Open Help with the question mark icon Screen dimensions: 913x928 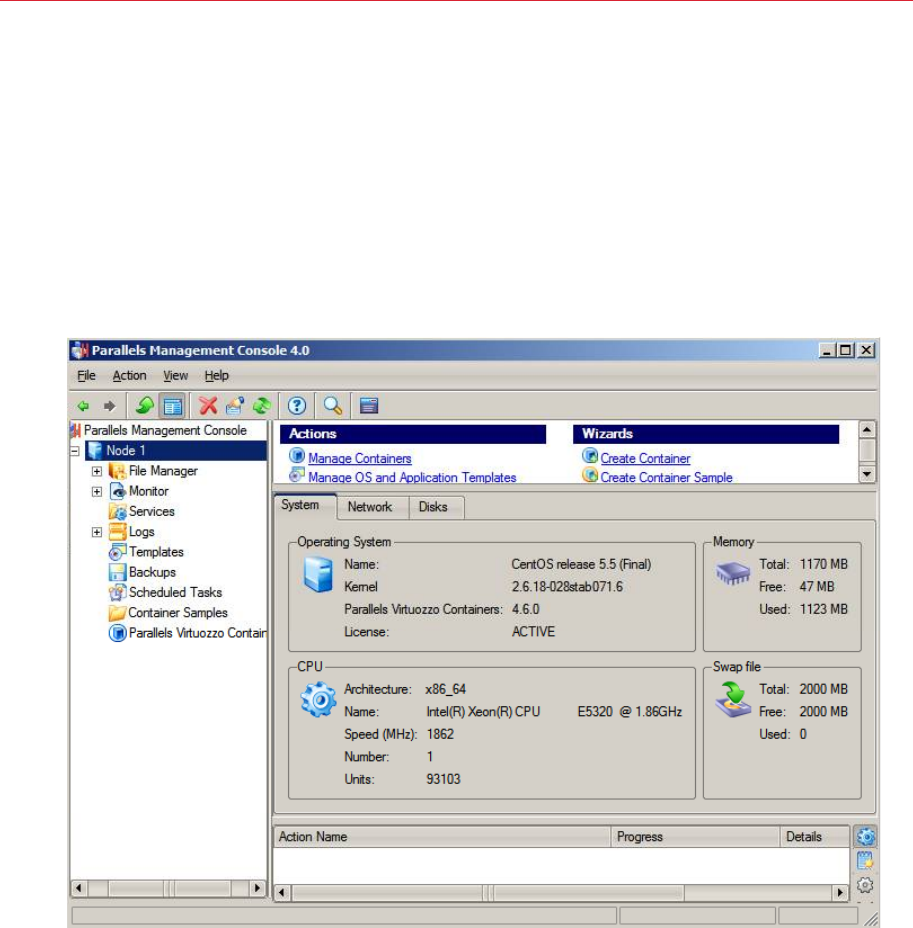tap(297, 406)
